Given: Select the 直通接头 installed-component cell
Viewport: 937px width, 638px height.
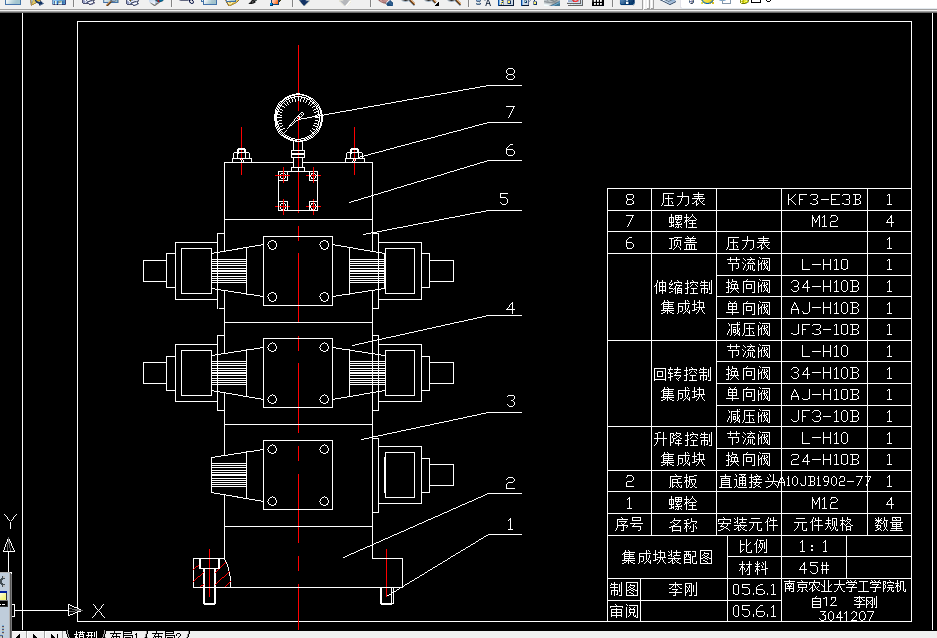Looking at the screenshot, I should pos(749,481).
